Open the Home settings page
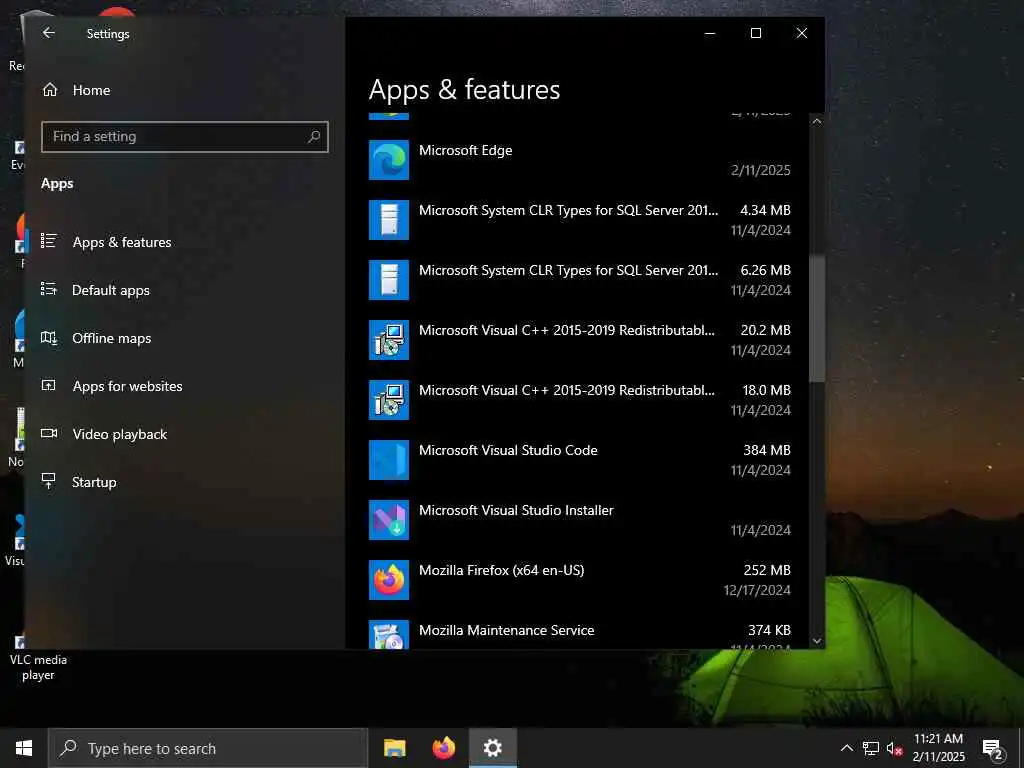The image size is (1024, 768). [185, 90]
